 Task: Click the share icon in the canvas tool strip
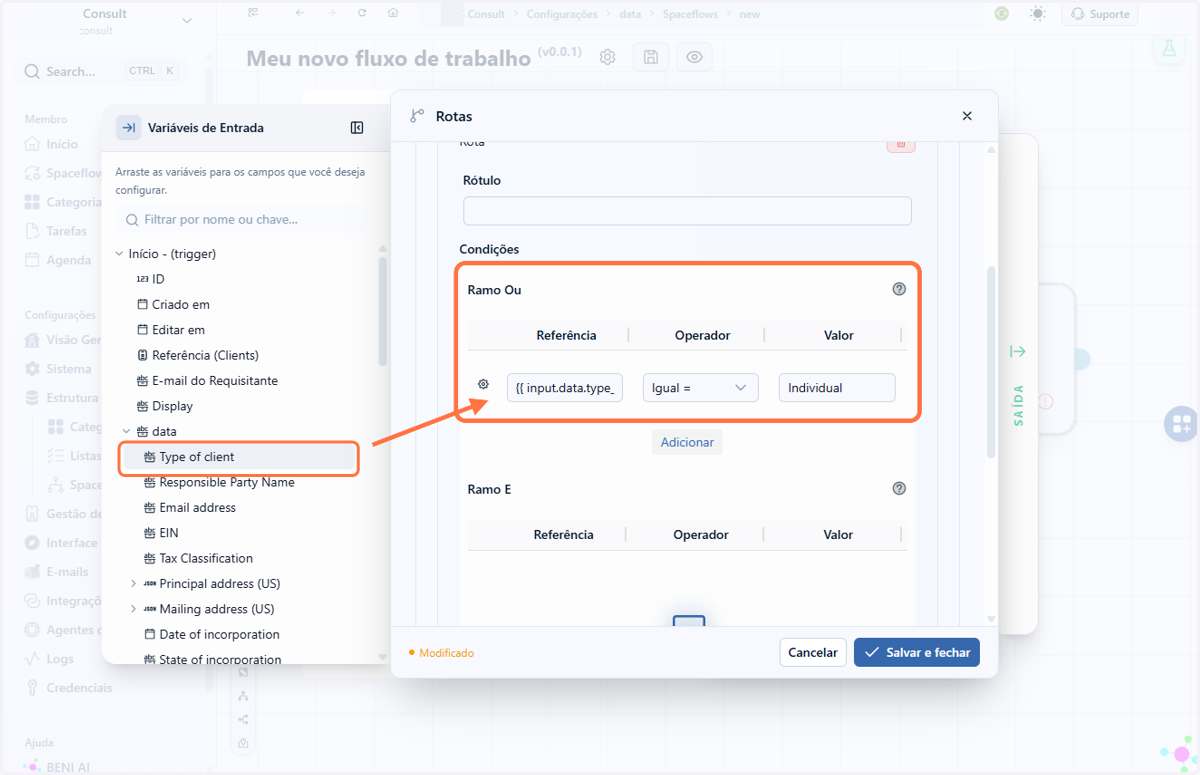point(244,719)
